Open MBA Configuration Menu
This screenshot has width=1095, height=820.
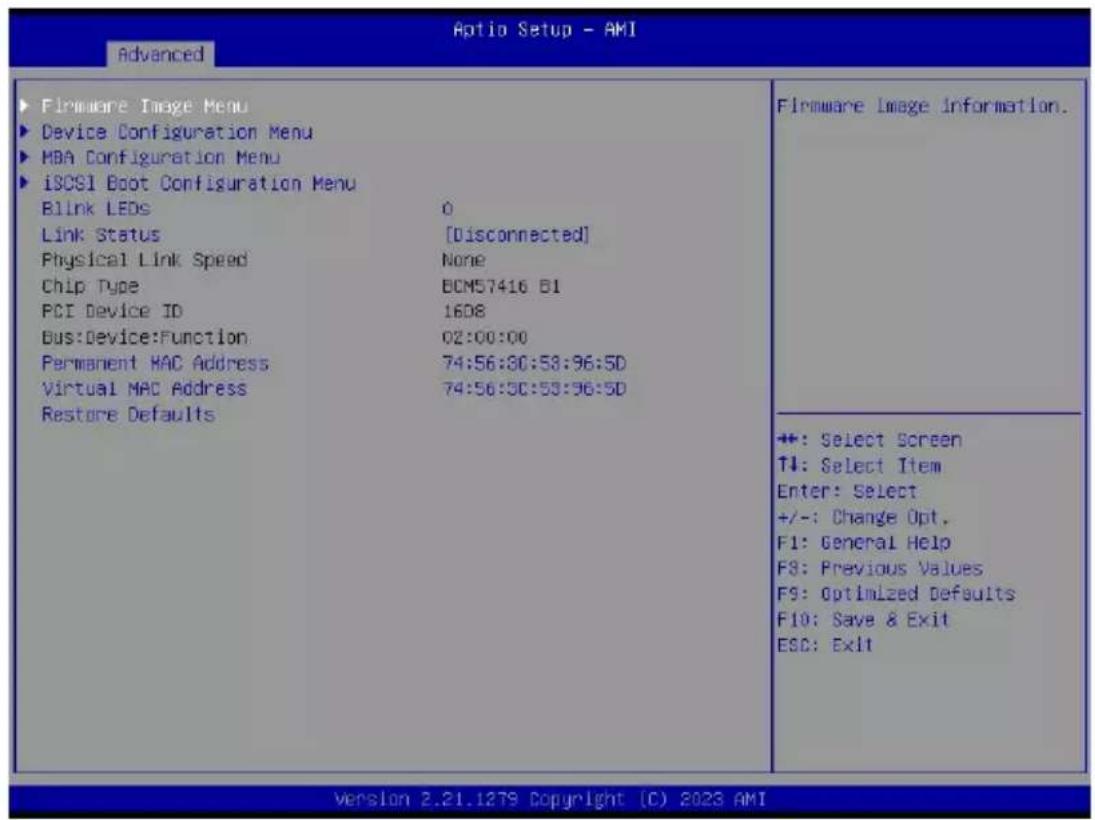(161, 158)
